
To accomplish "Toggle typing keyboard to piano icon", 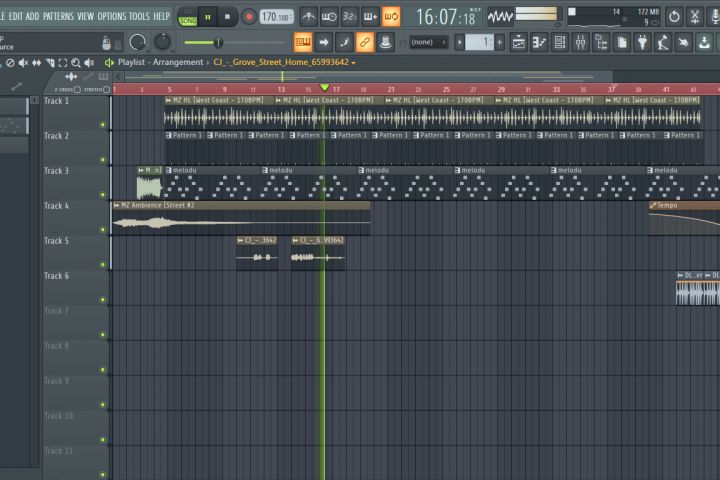I will tap(303, 42).
